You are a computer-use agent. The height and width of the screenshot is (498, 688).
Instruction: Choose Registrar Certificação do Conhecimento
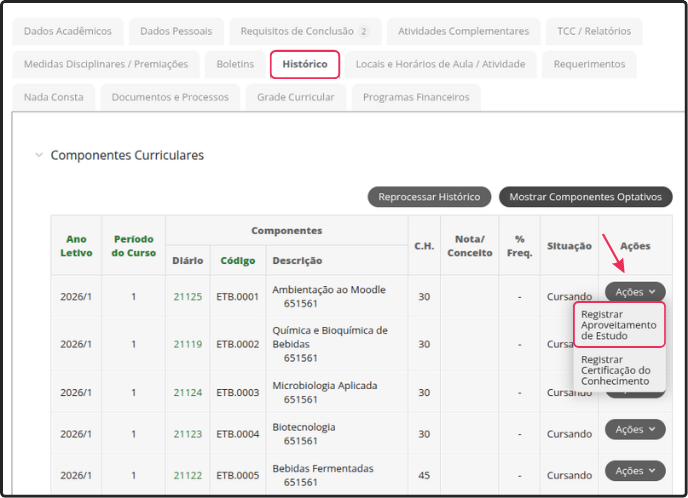coord(619,370)
